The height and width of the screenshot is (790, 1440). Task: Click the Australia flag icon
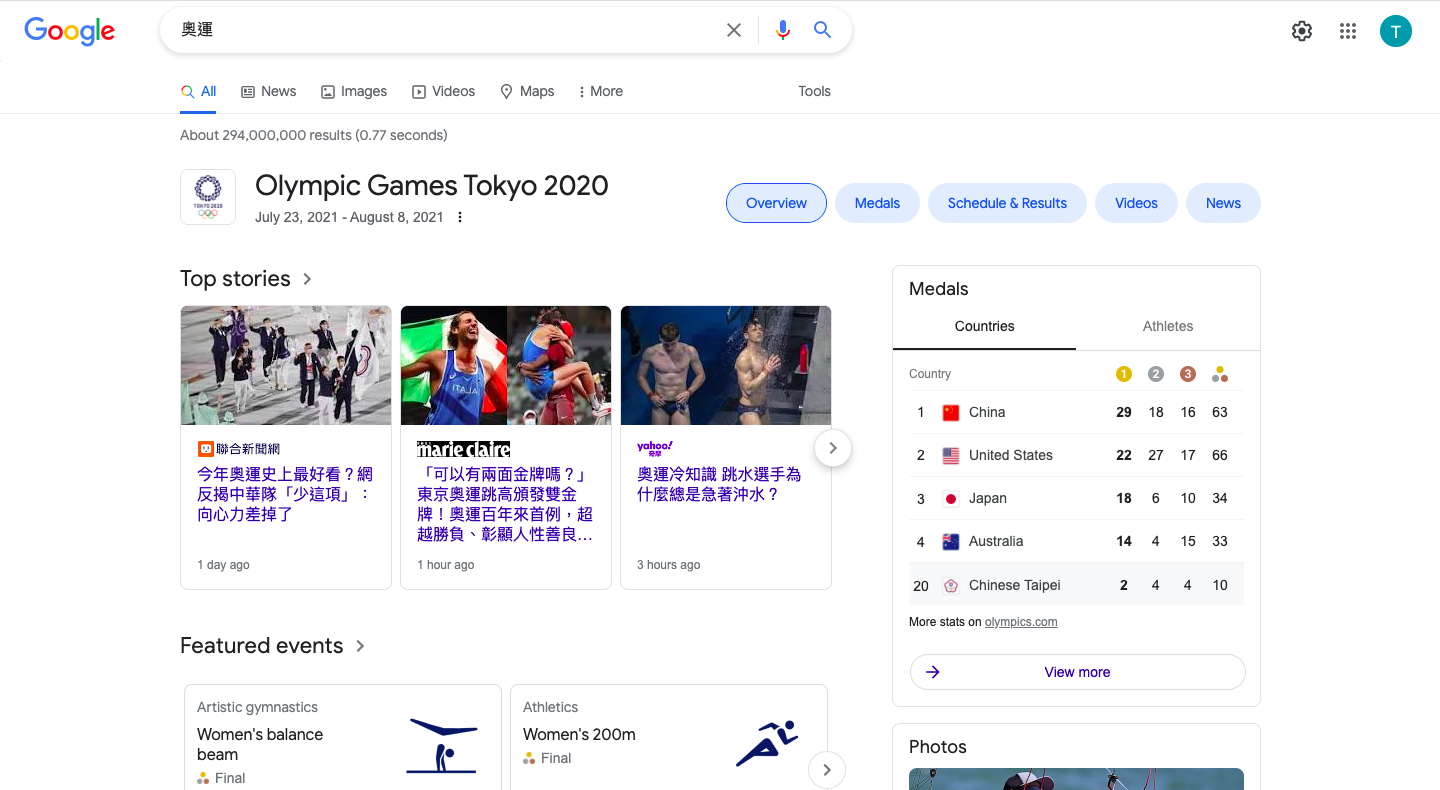(x=951, y=541)
